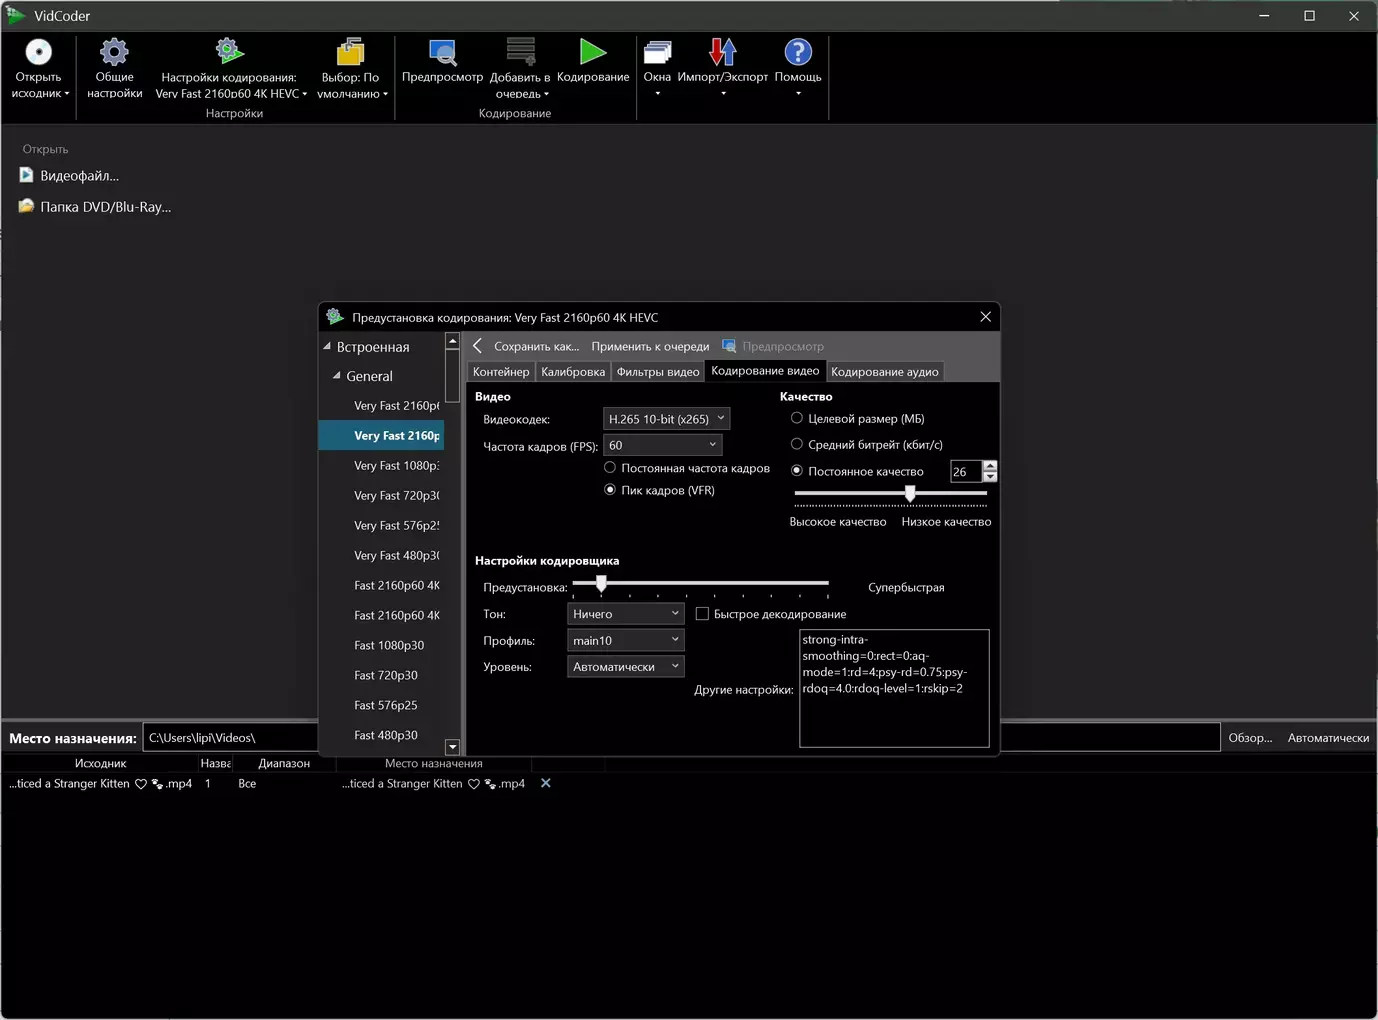Screen dimensions: 1378x1020
Task: Click the quality slider handle
Action: pos(910,494)
